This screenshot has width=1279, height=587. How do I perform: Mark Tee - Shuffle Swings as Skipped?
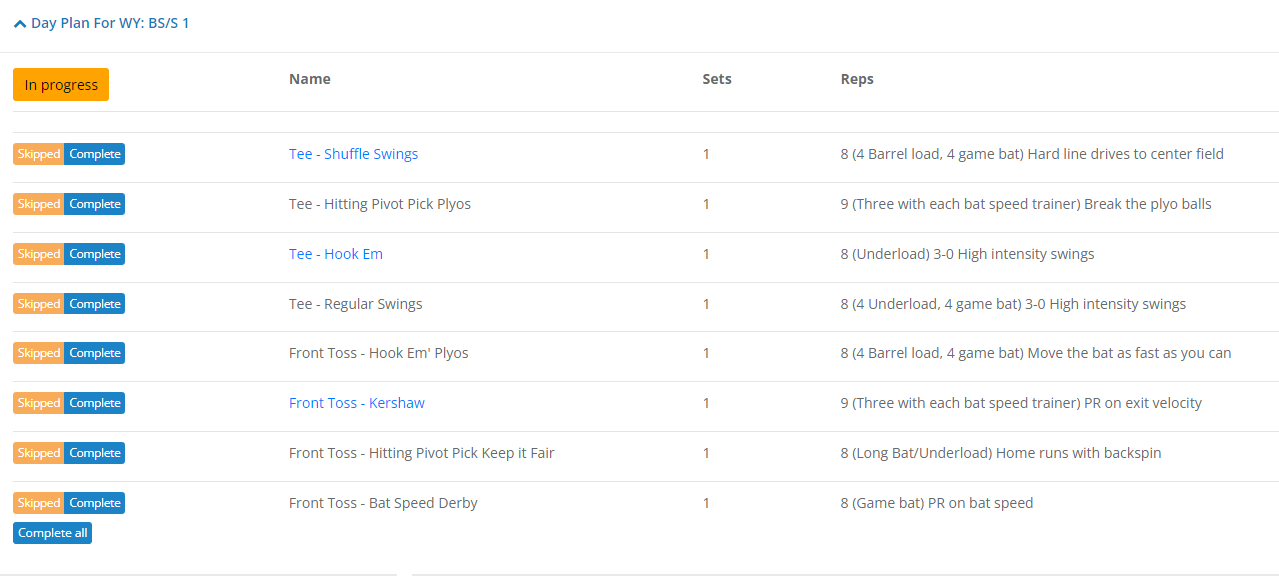(x=39, y=154)
